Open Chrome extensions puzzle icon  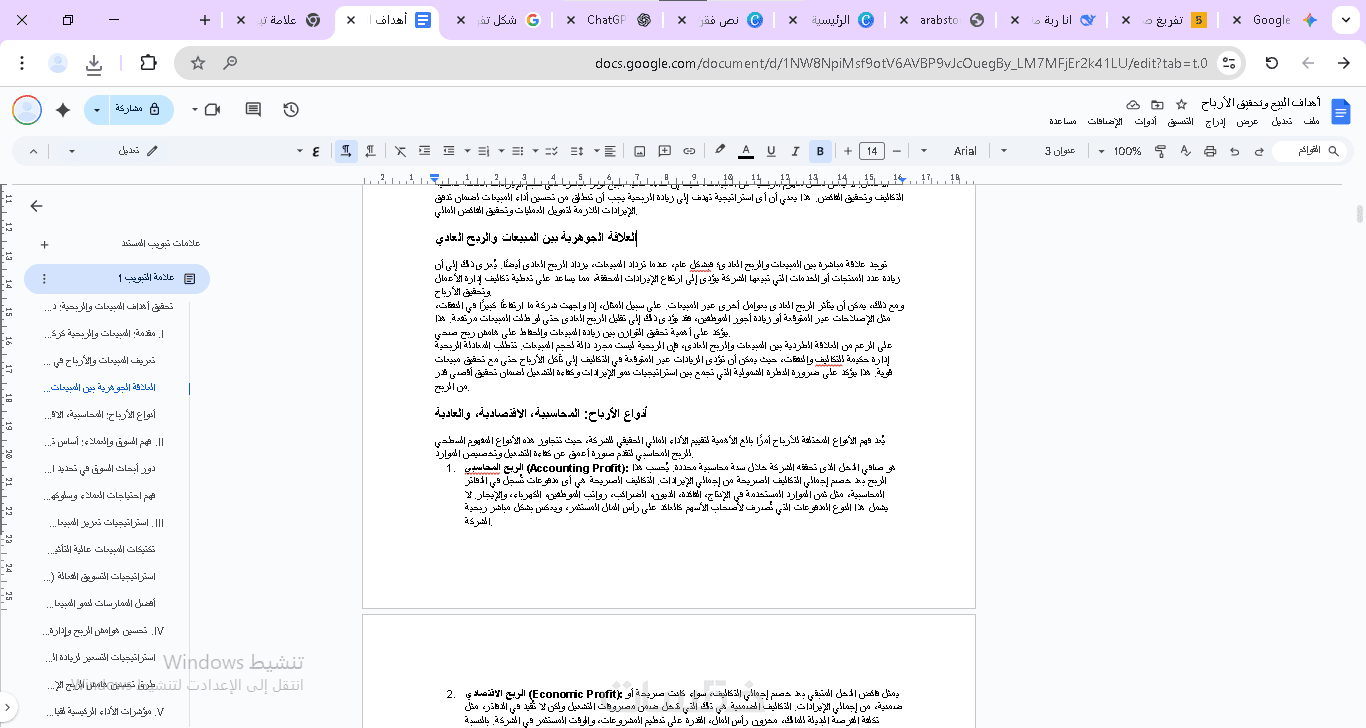[148, 63]
